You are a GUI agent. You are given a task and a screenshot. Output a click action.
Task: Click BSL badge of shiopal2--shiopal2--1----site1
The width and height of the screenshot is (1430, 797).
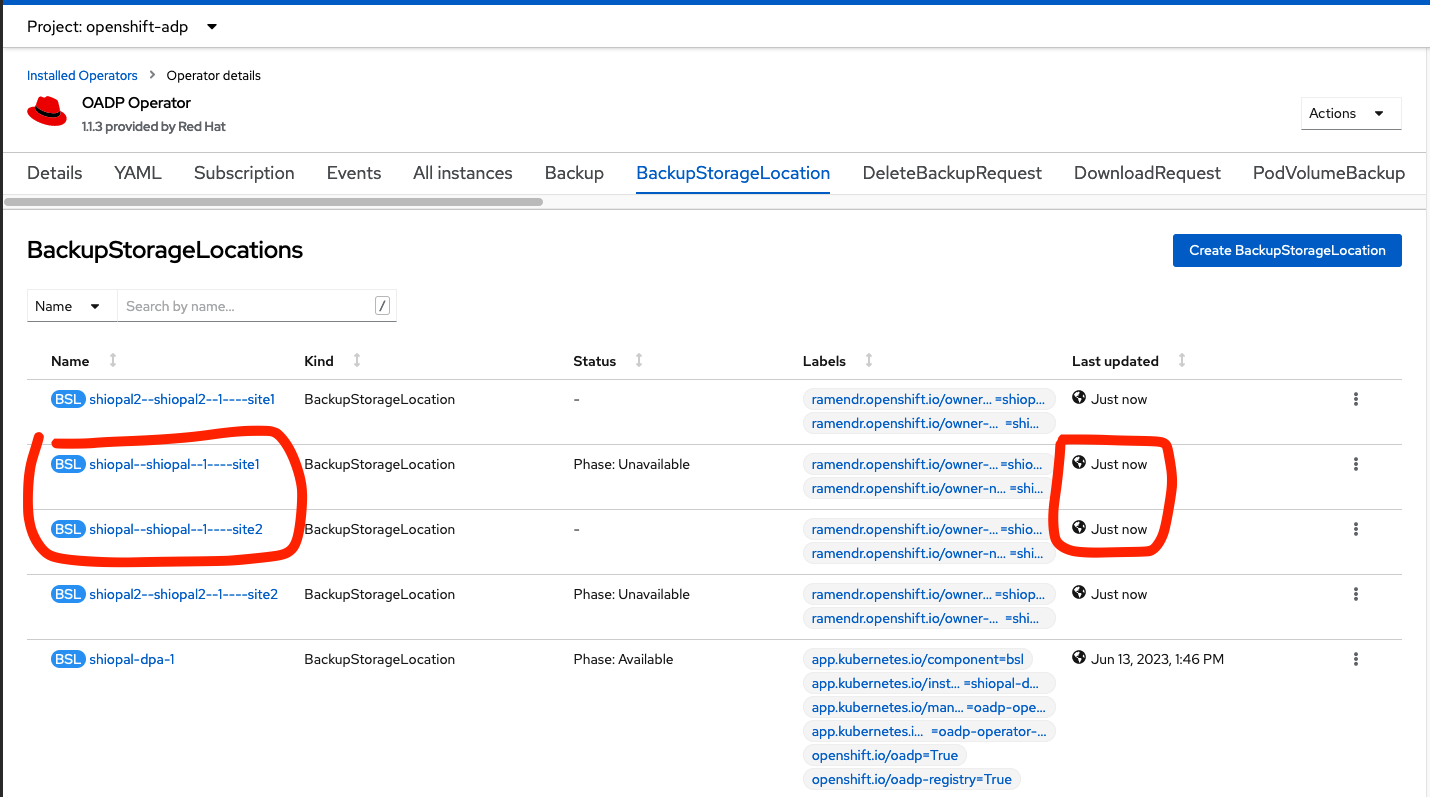coord(68,399)
